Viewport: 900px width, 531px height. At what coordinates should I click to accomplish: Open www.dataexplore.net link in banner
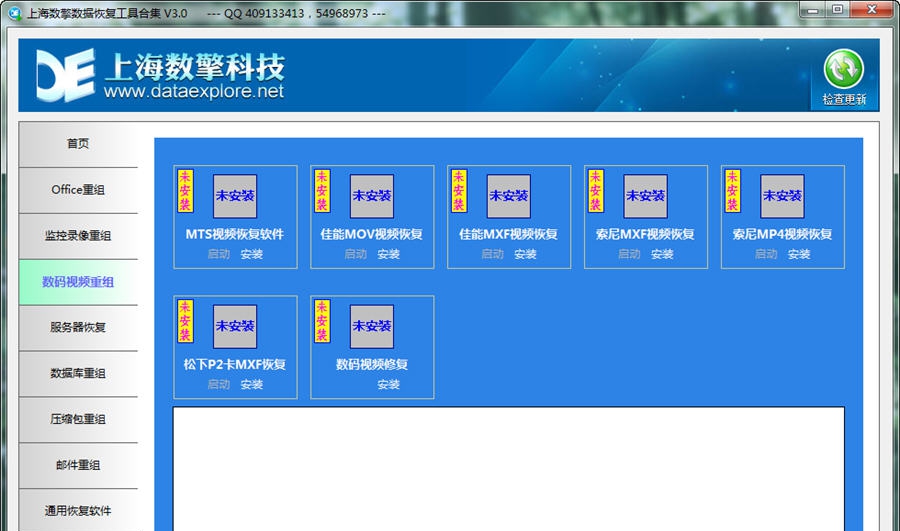(193, 91)
